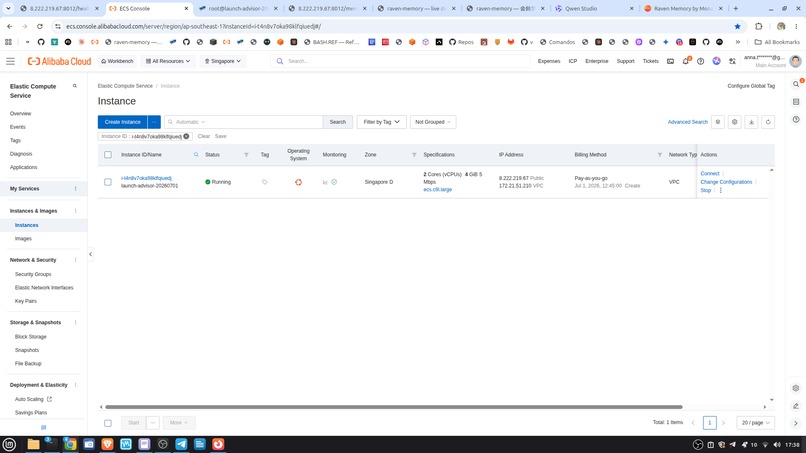Open the Singapore region dropdown
The height and width of the screenshot is (453, 806).
[x=223, y=61]
